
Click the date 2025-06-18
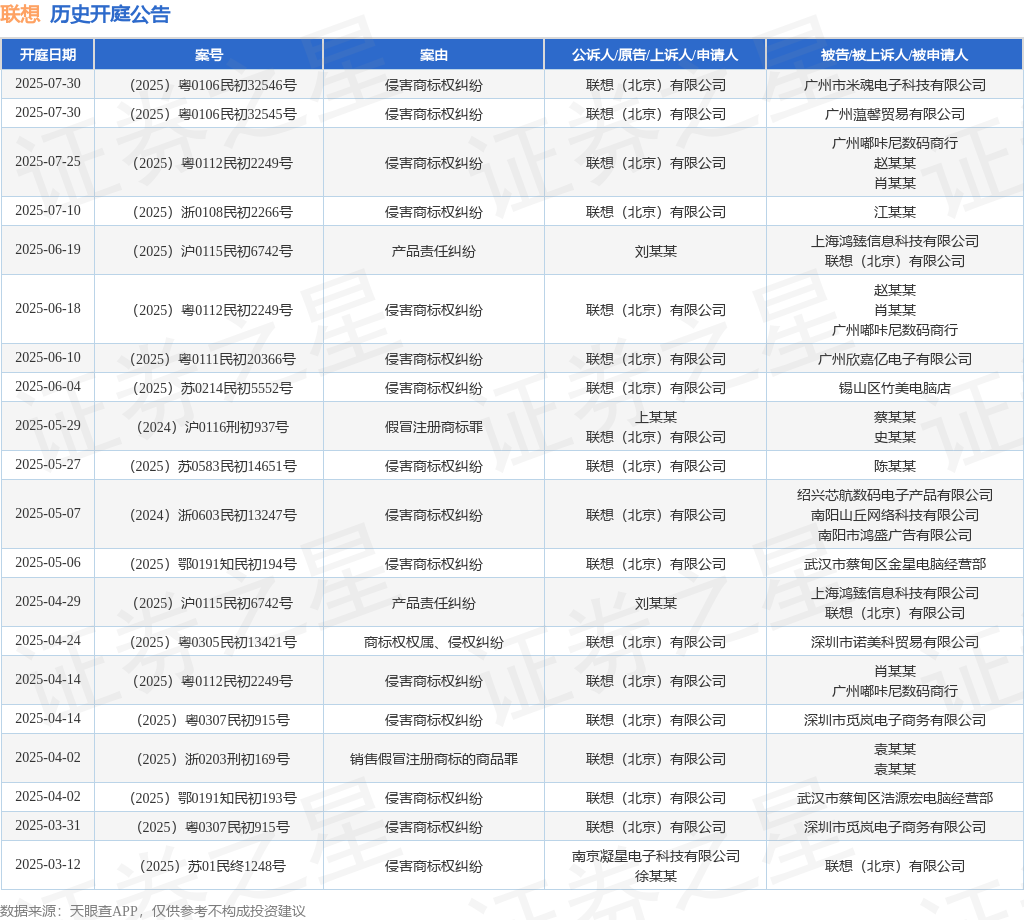(x=48, y=308)
